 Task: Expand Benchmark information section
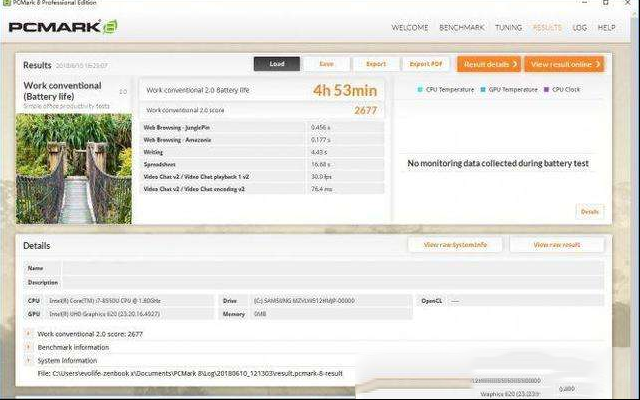pyautogui.click(x=28, y=347)
